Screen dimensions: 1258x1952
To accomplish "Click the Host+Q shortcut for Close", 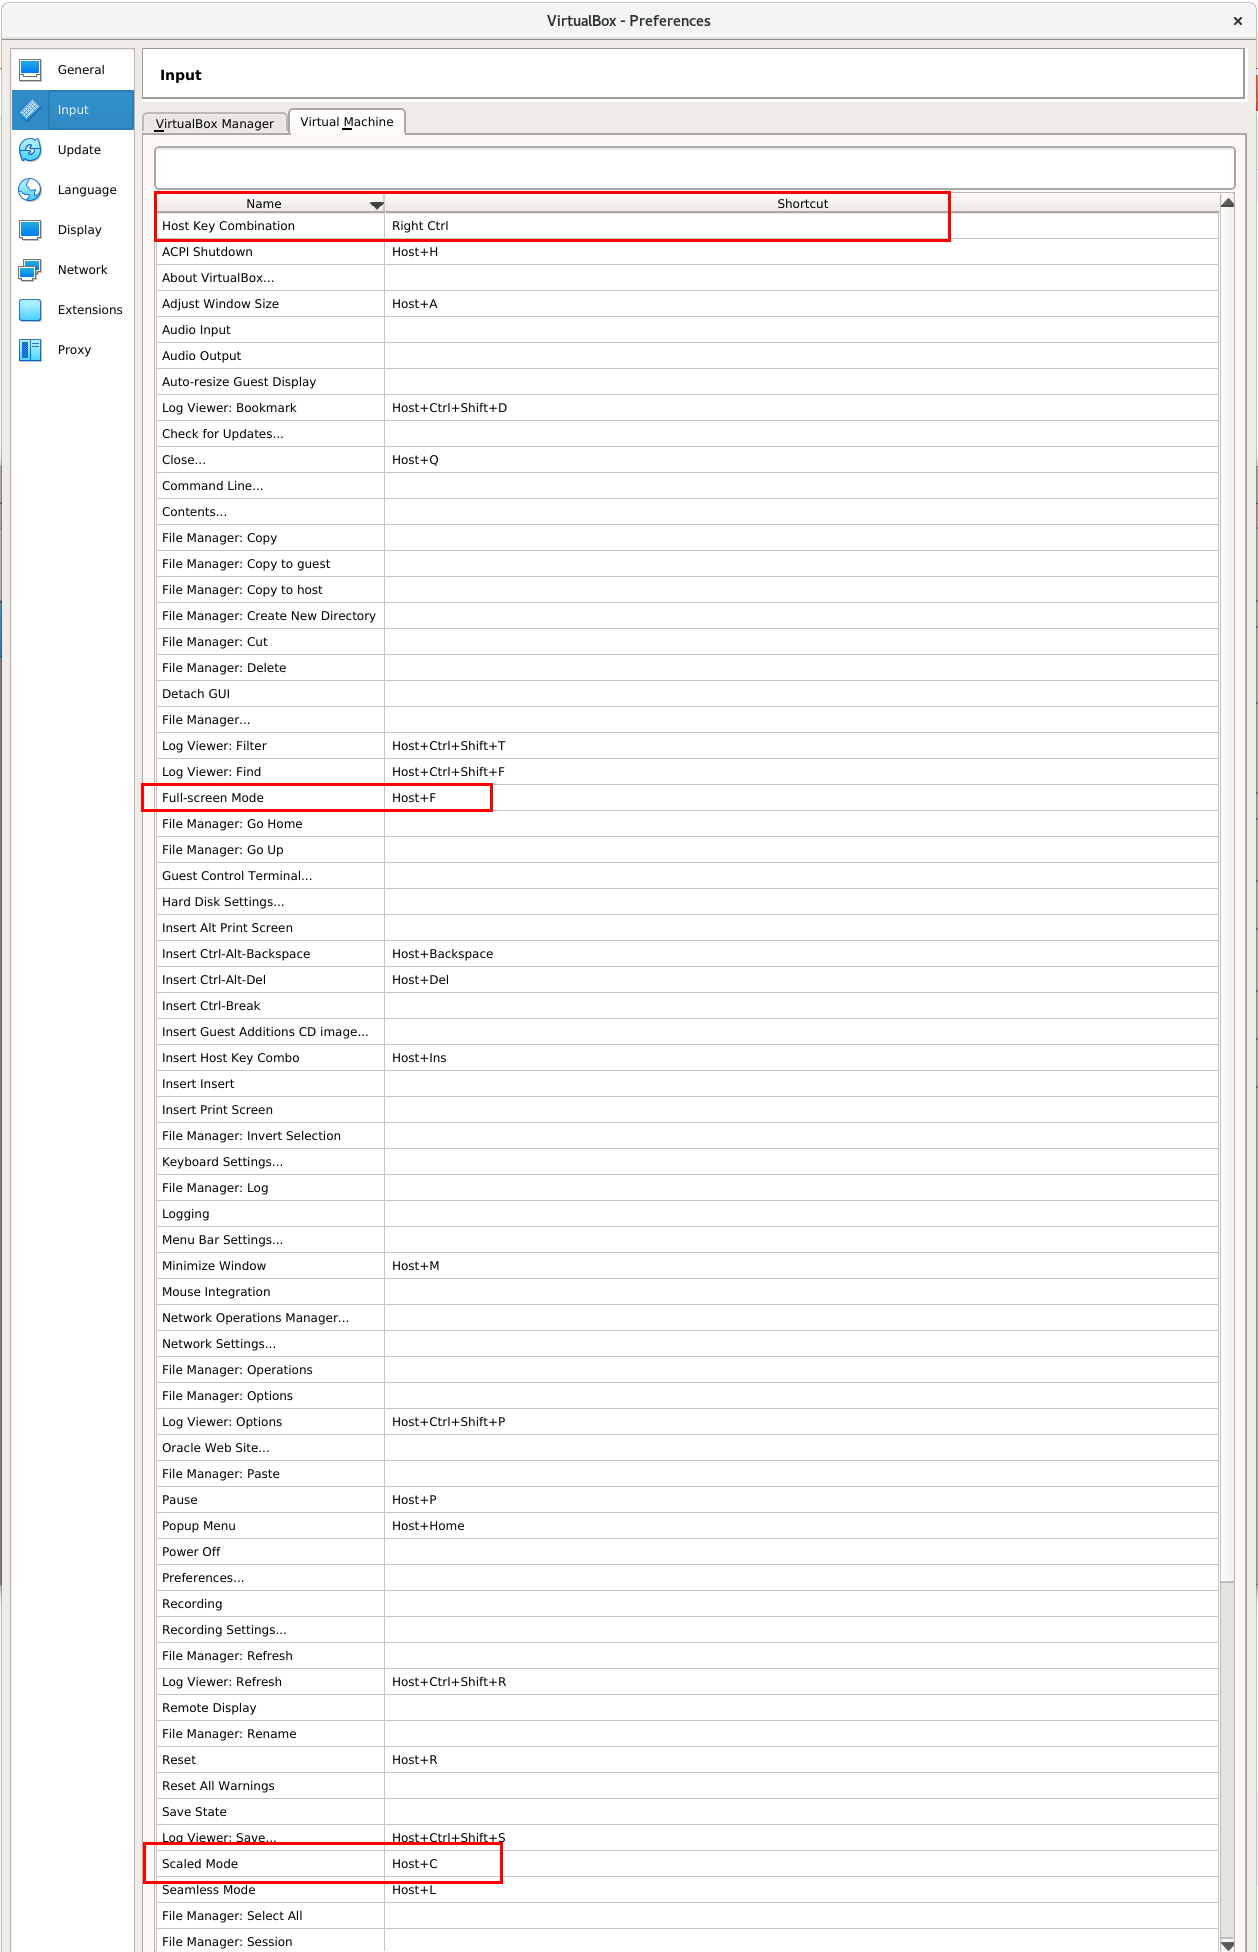I will pos(801,460).
